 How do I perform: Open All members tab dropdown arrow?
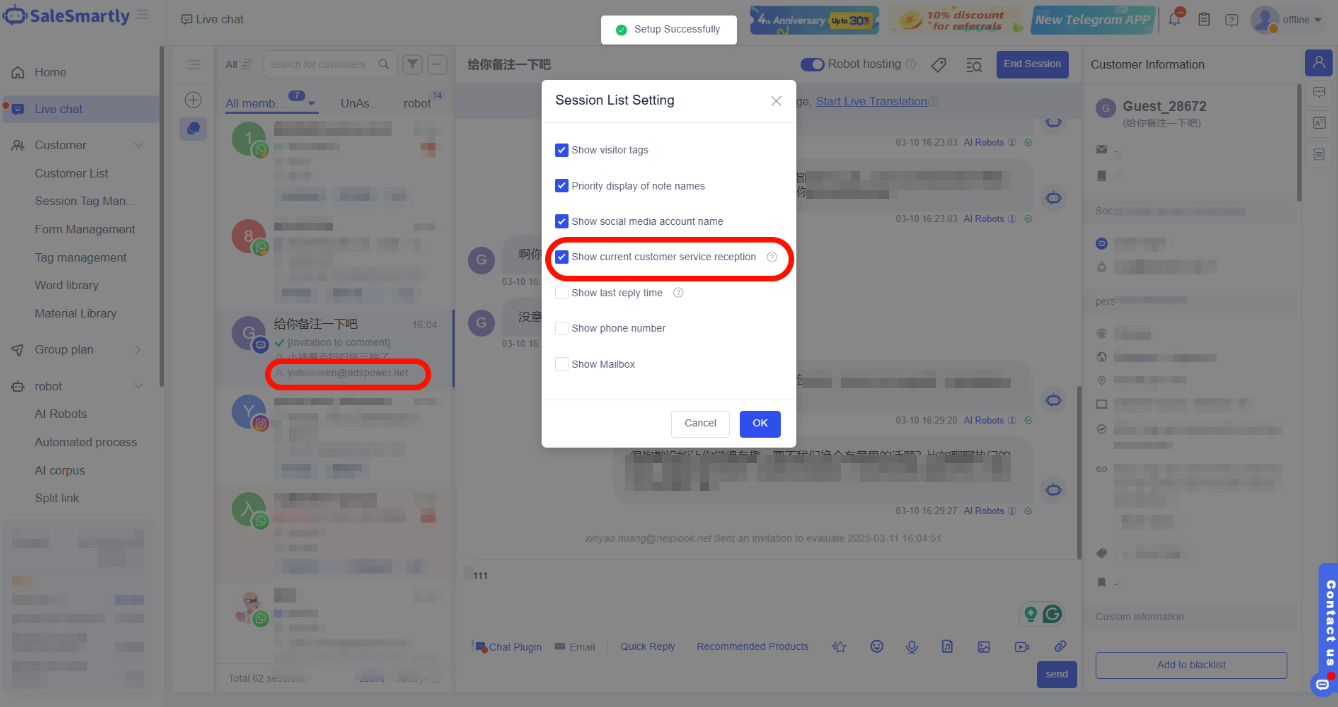pos(312,104)
